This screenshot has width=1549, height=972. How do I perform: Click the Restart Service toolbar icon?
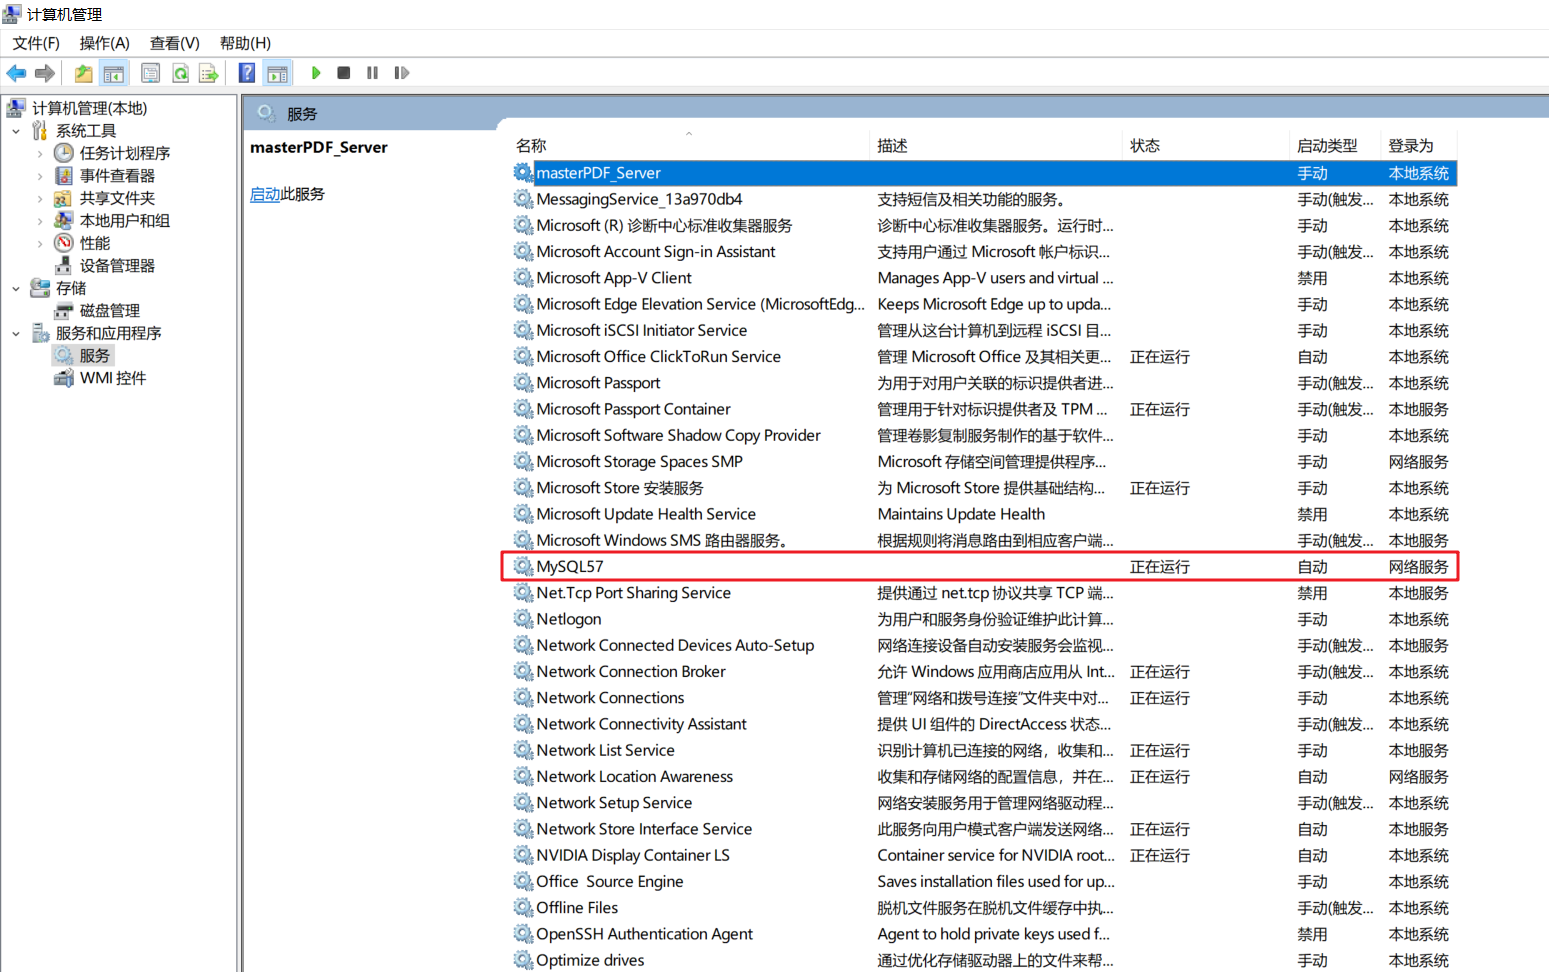pos(402,73)
